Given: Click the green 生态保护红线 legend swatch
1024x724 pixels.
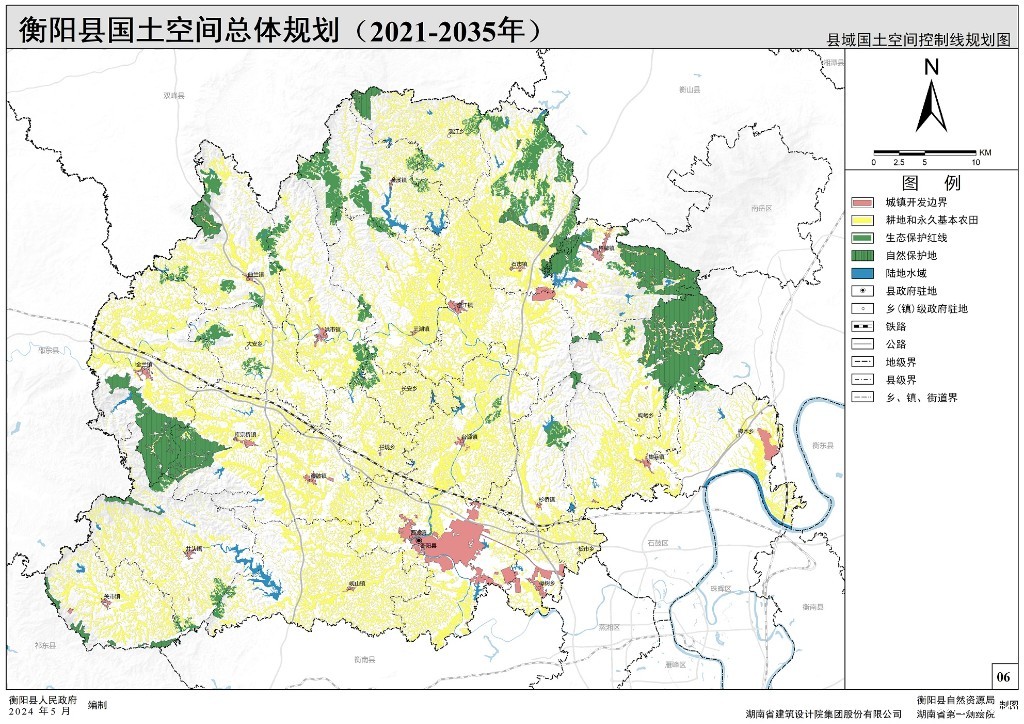Looking at the screenshot, I should tap(861, 238).
